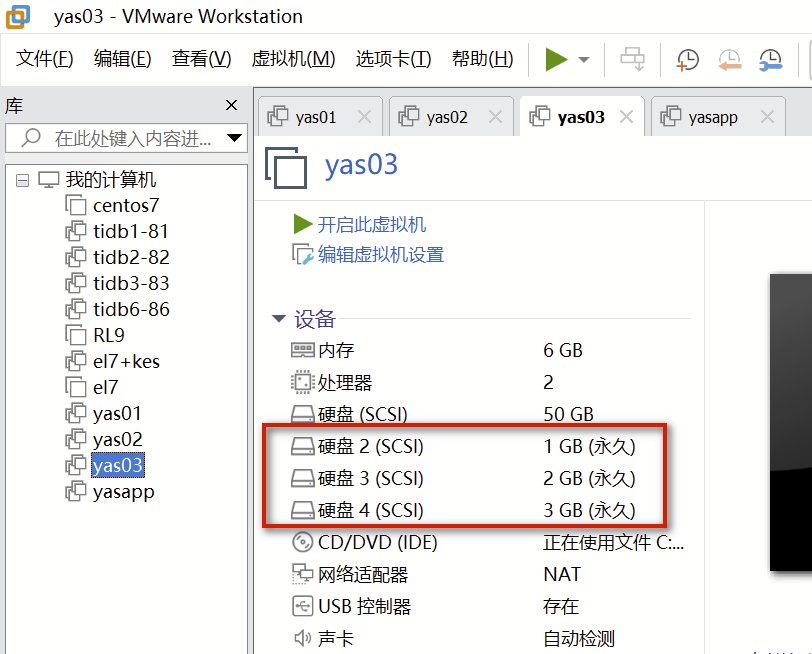Close the yas03 tab
The height and width of the screenshot is (654, 812).
627,117
